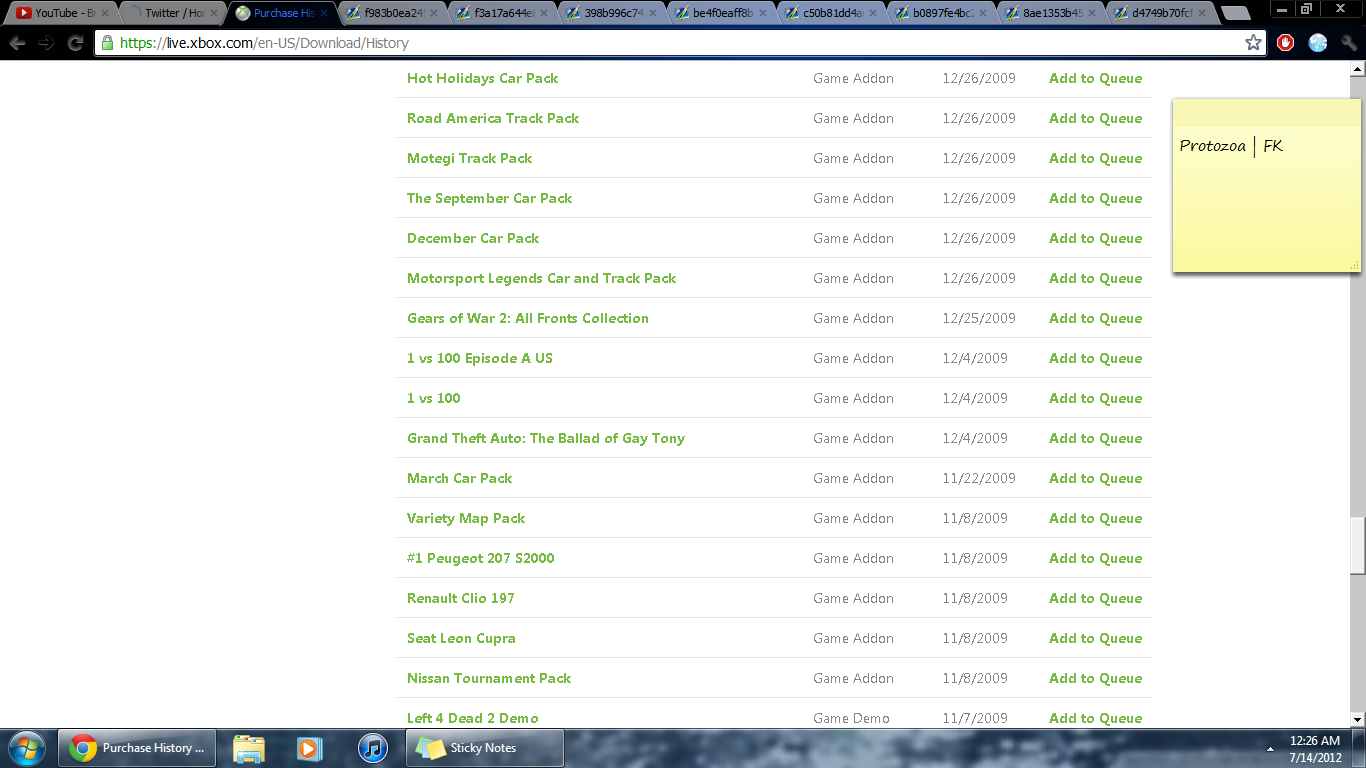This screenshot has width=1366, height=768.
Task: Reload the page with the refresh icon
Action: (75, 43)
